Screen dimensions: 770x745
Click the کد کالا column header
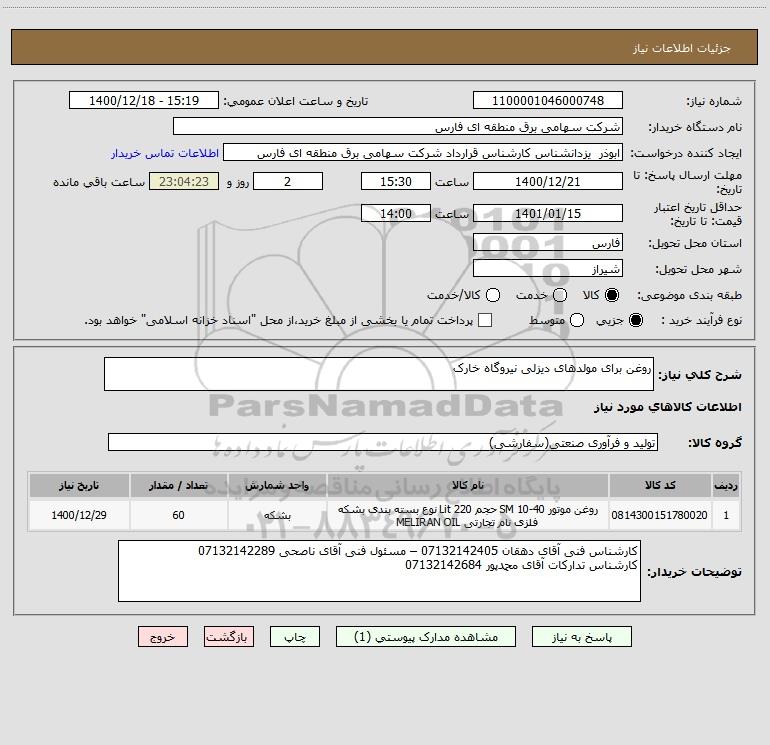pyautogui.click(x=660, y=485)
